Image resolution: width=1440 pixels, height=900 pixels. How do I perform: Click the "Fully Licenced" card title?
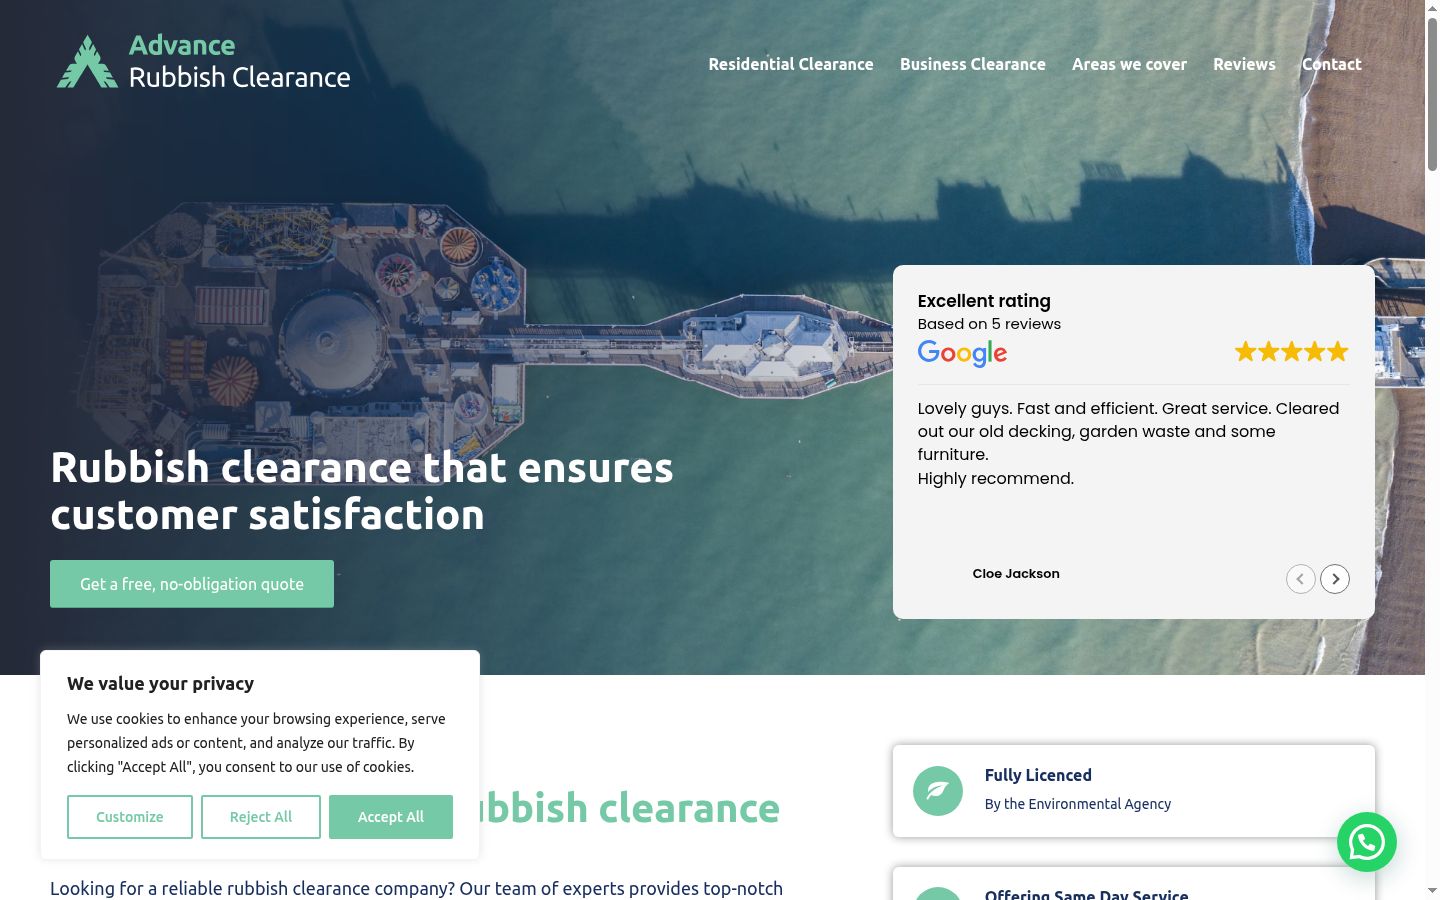coord(1038,775)
